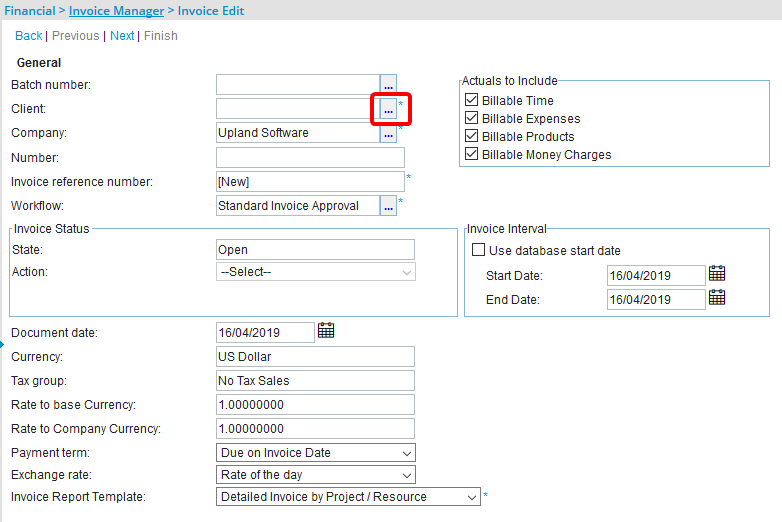
Task: Expand the Action select dropdown
Action: (x=315, y=272)
